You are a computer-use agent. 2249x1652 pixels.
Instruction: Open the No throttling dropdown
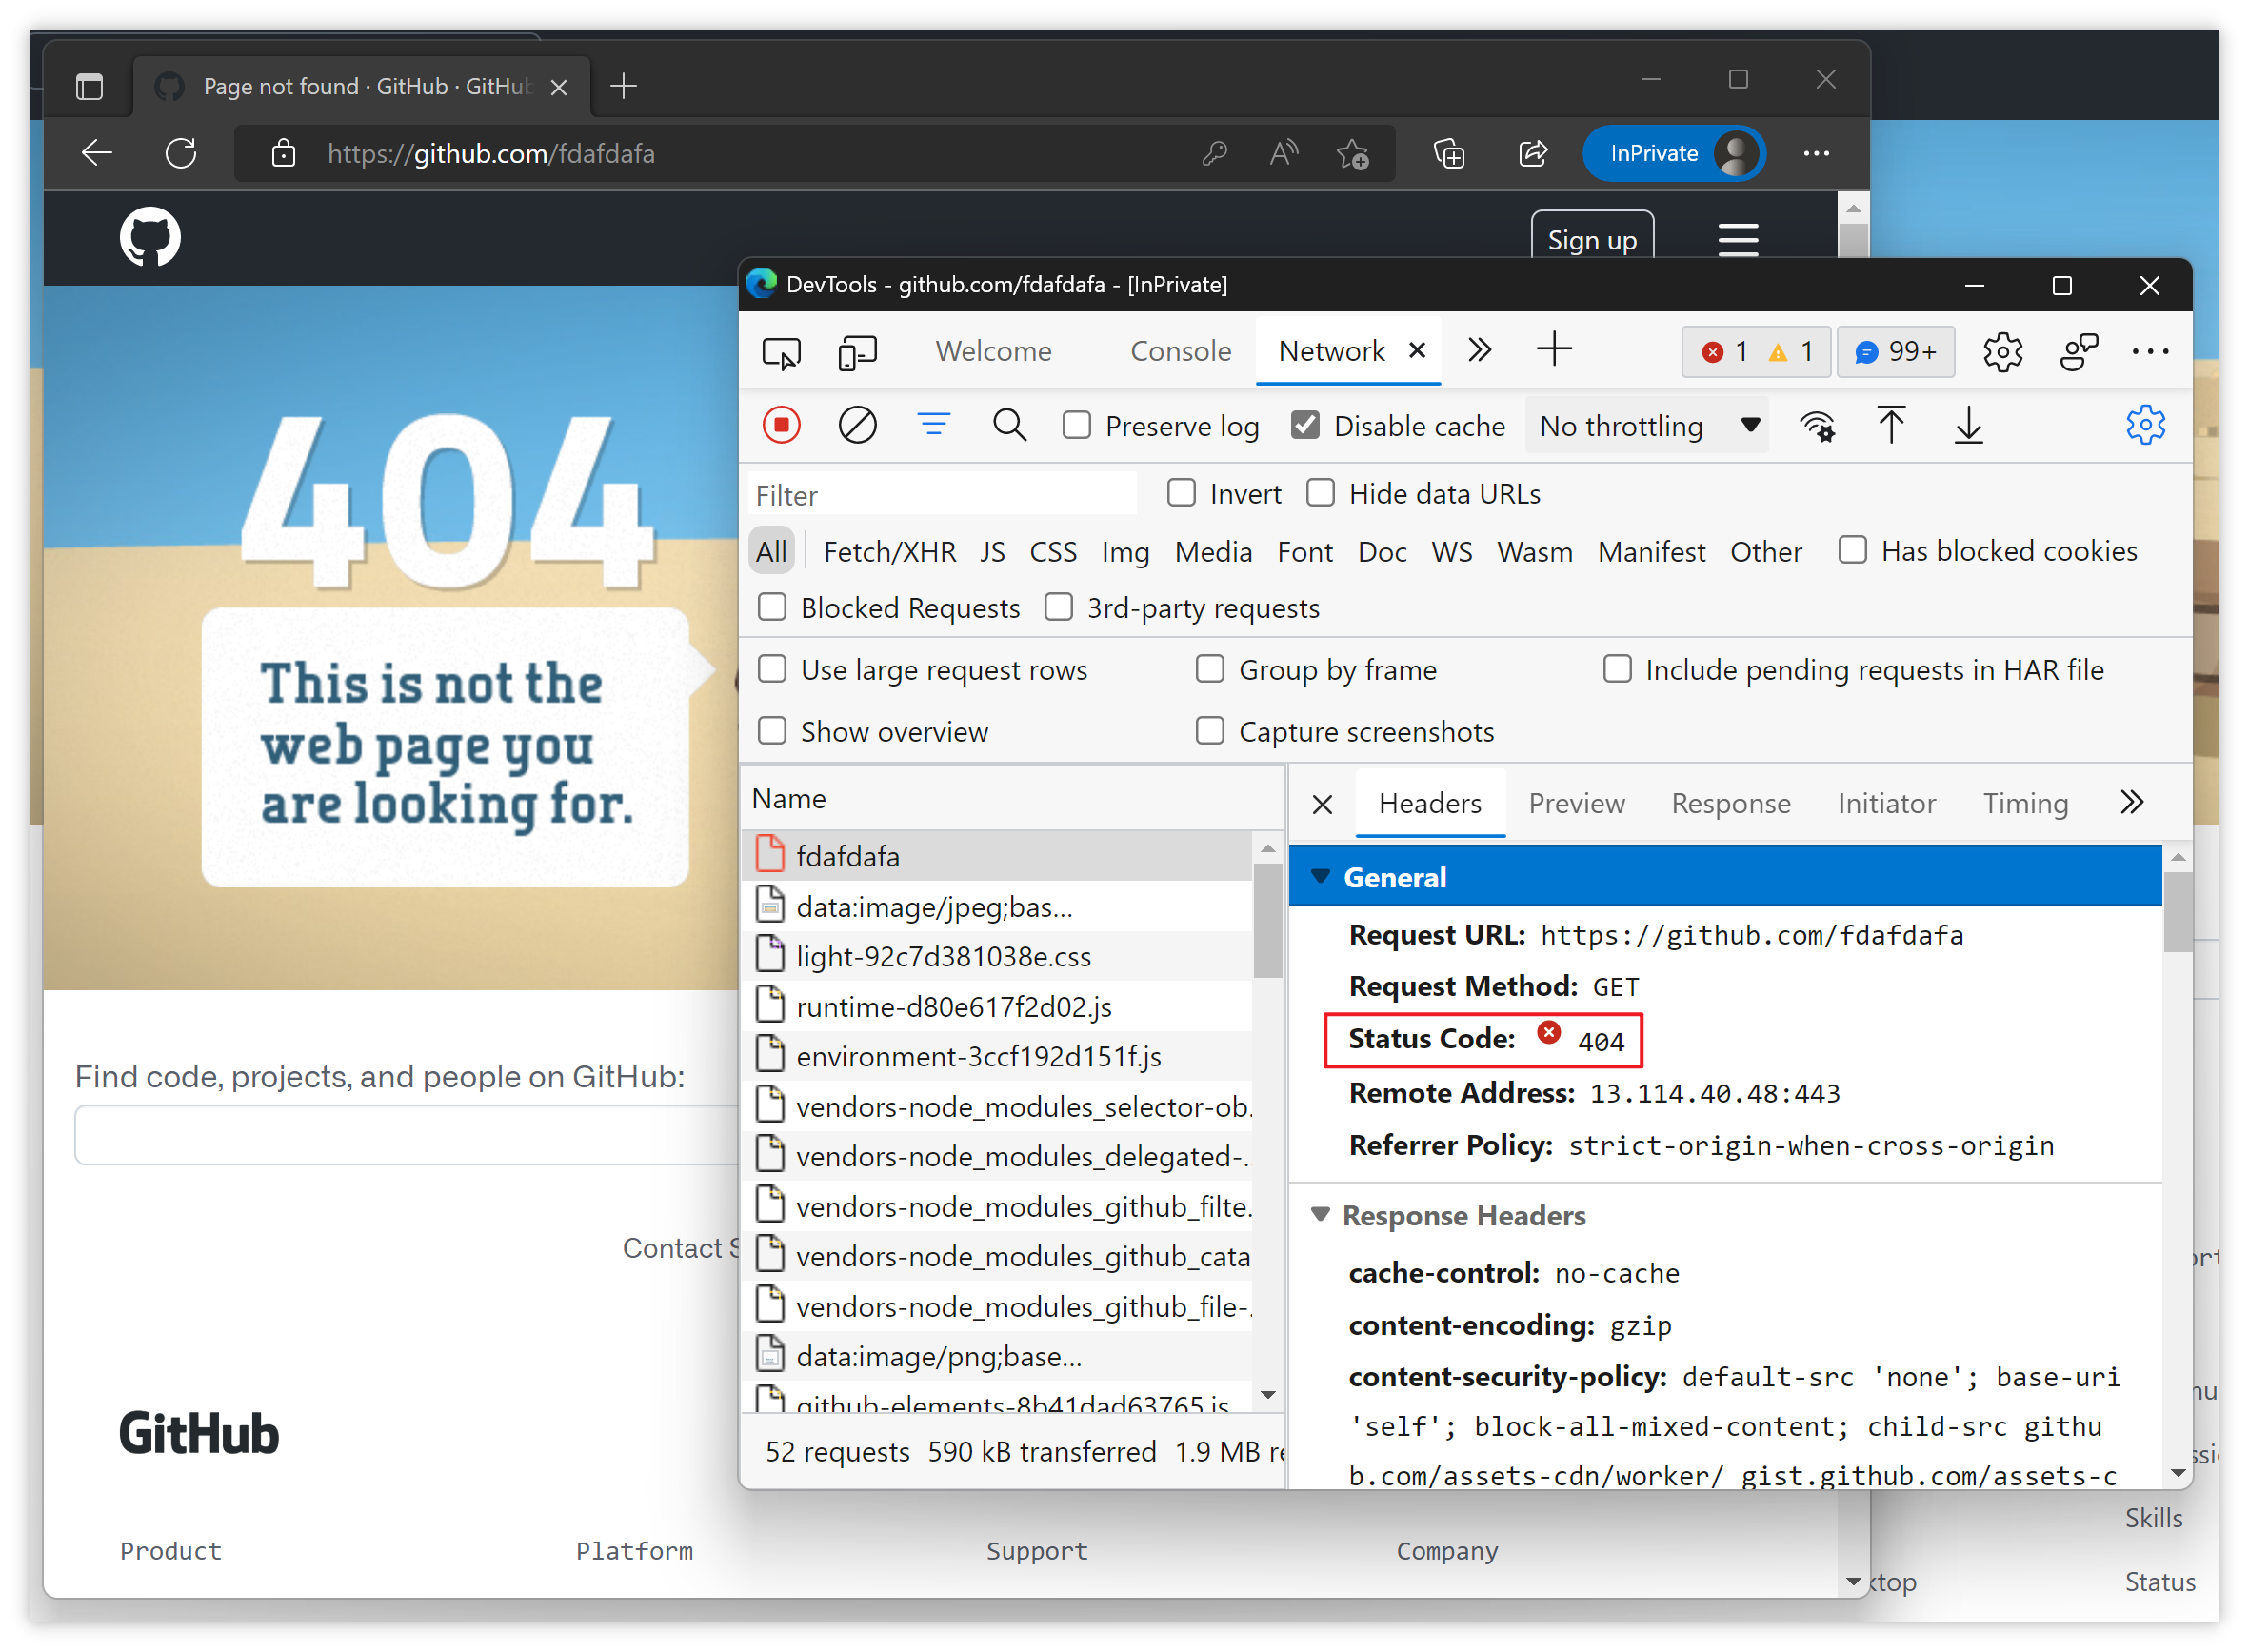coord(1647,426)
